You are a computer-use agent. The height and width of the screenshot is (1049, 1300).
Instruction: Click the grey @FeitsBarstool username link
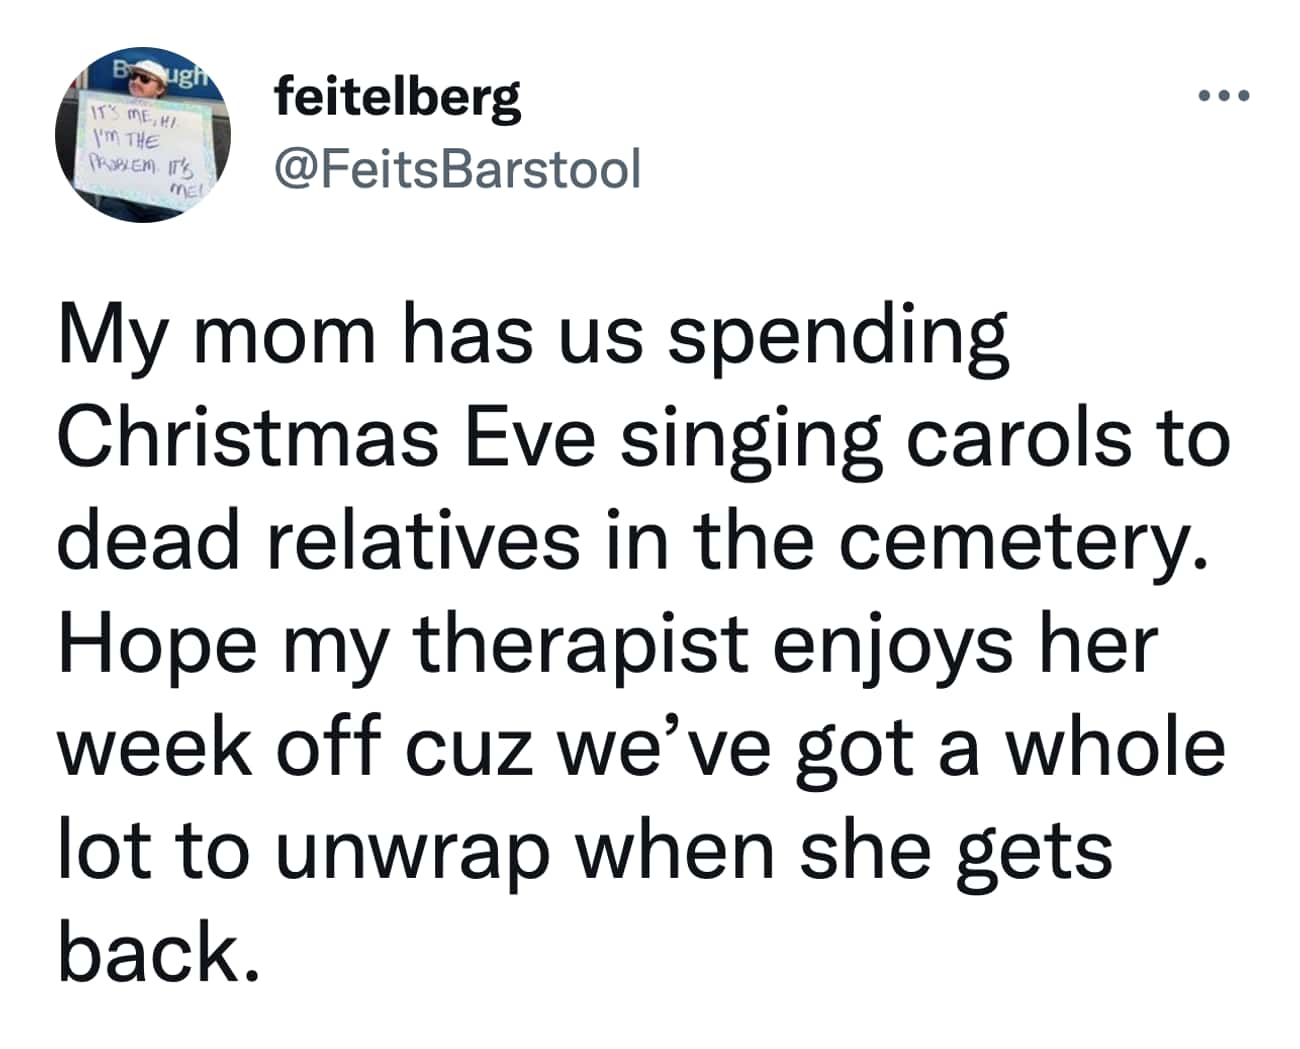(x=455, y=166)
